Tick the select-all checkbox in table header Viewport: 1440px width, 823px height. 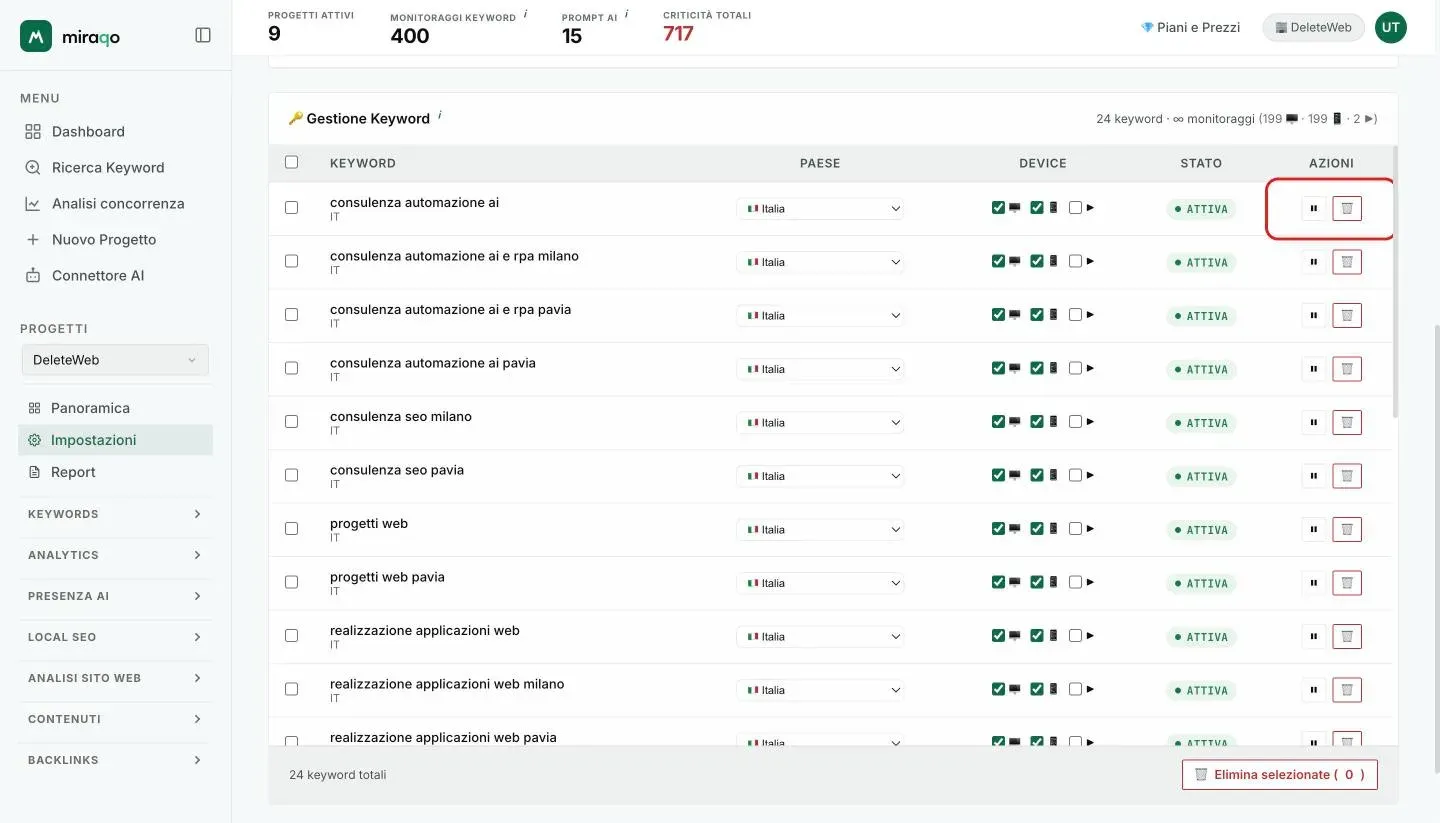(x=292, y=162)
